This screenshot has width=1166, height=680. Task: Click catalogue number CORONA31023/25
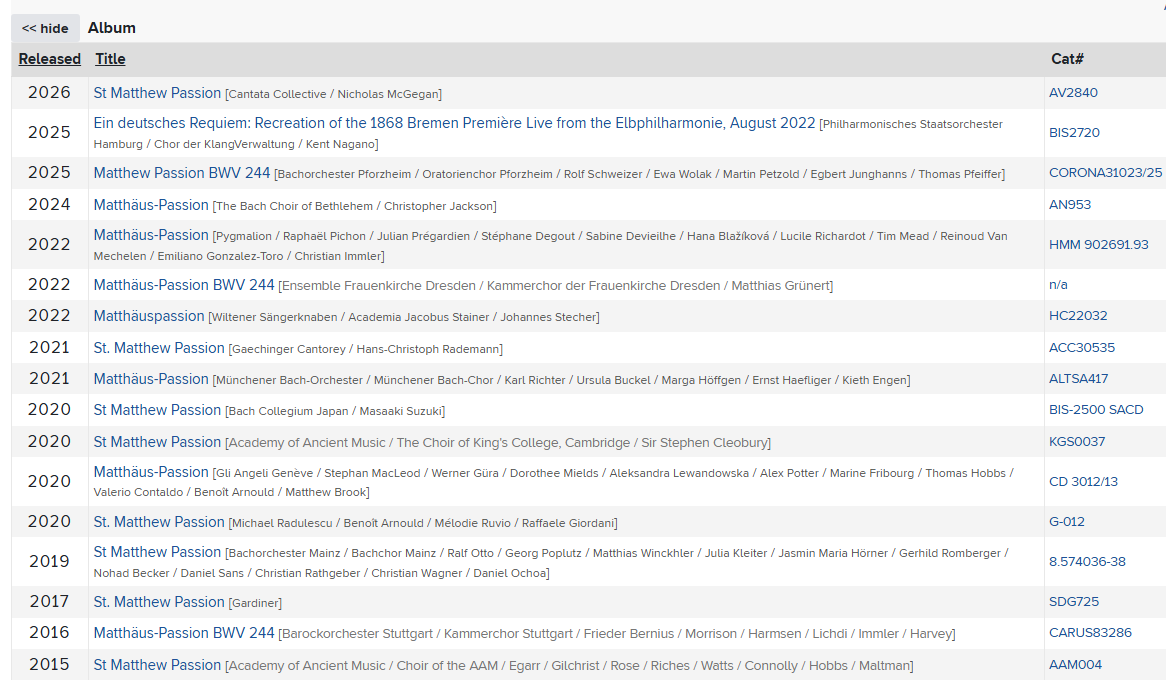1105,173
